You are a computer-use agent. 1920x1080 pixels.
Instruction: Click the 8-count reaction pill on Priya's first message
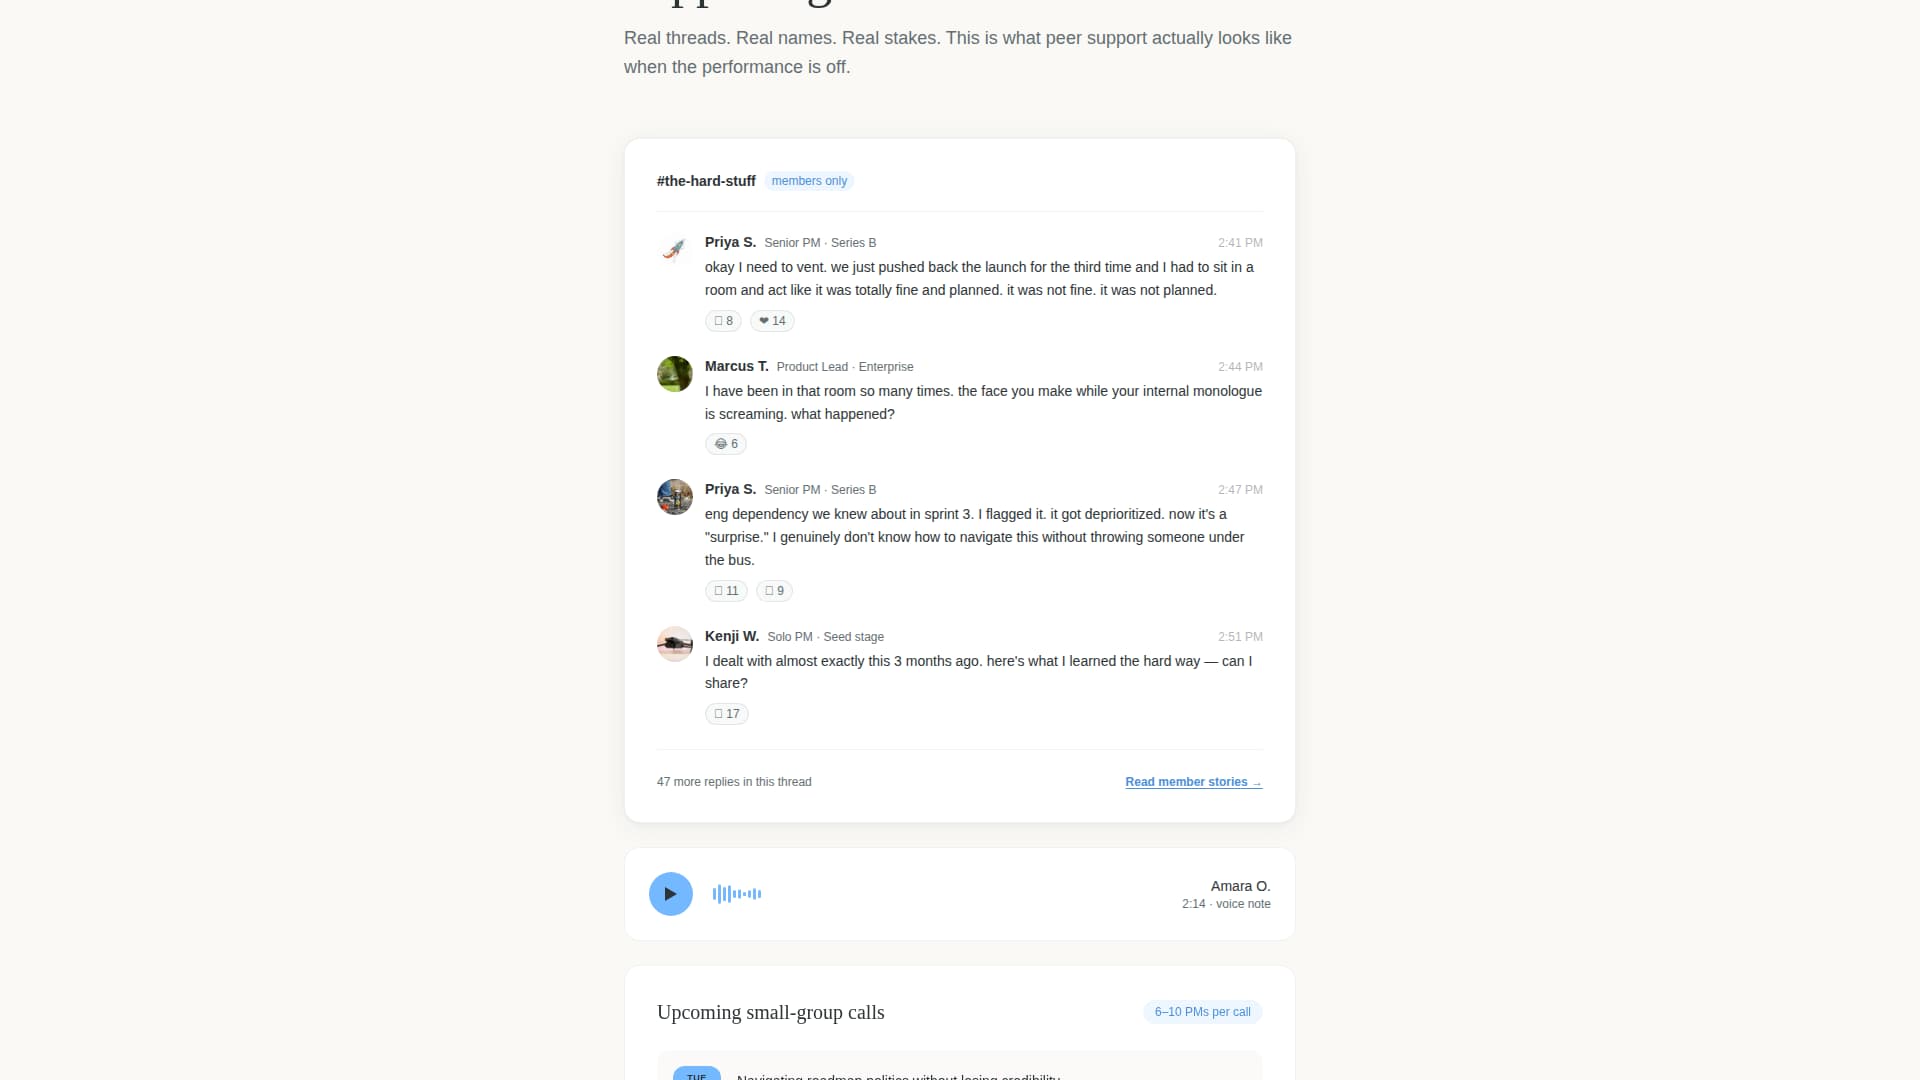click(x=722, y=321)
